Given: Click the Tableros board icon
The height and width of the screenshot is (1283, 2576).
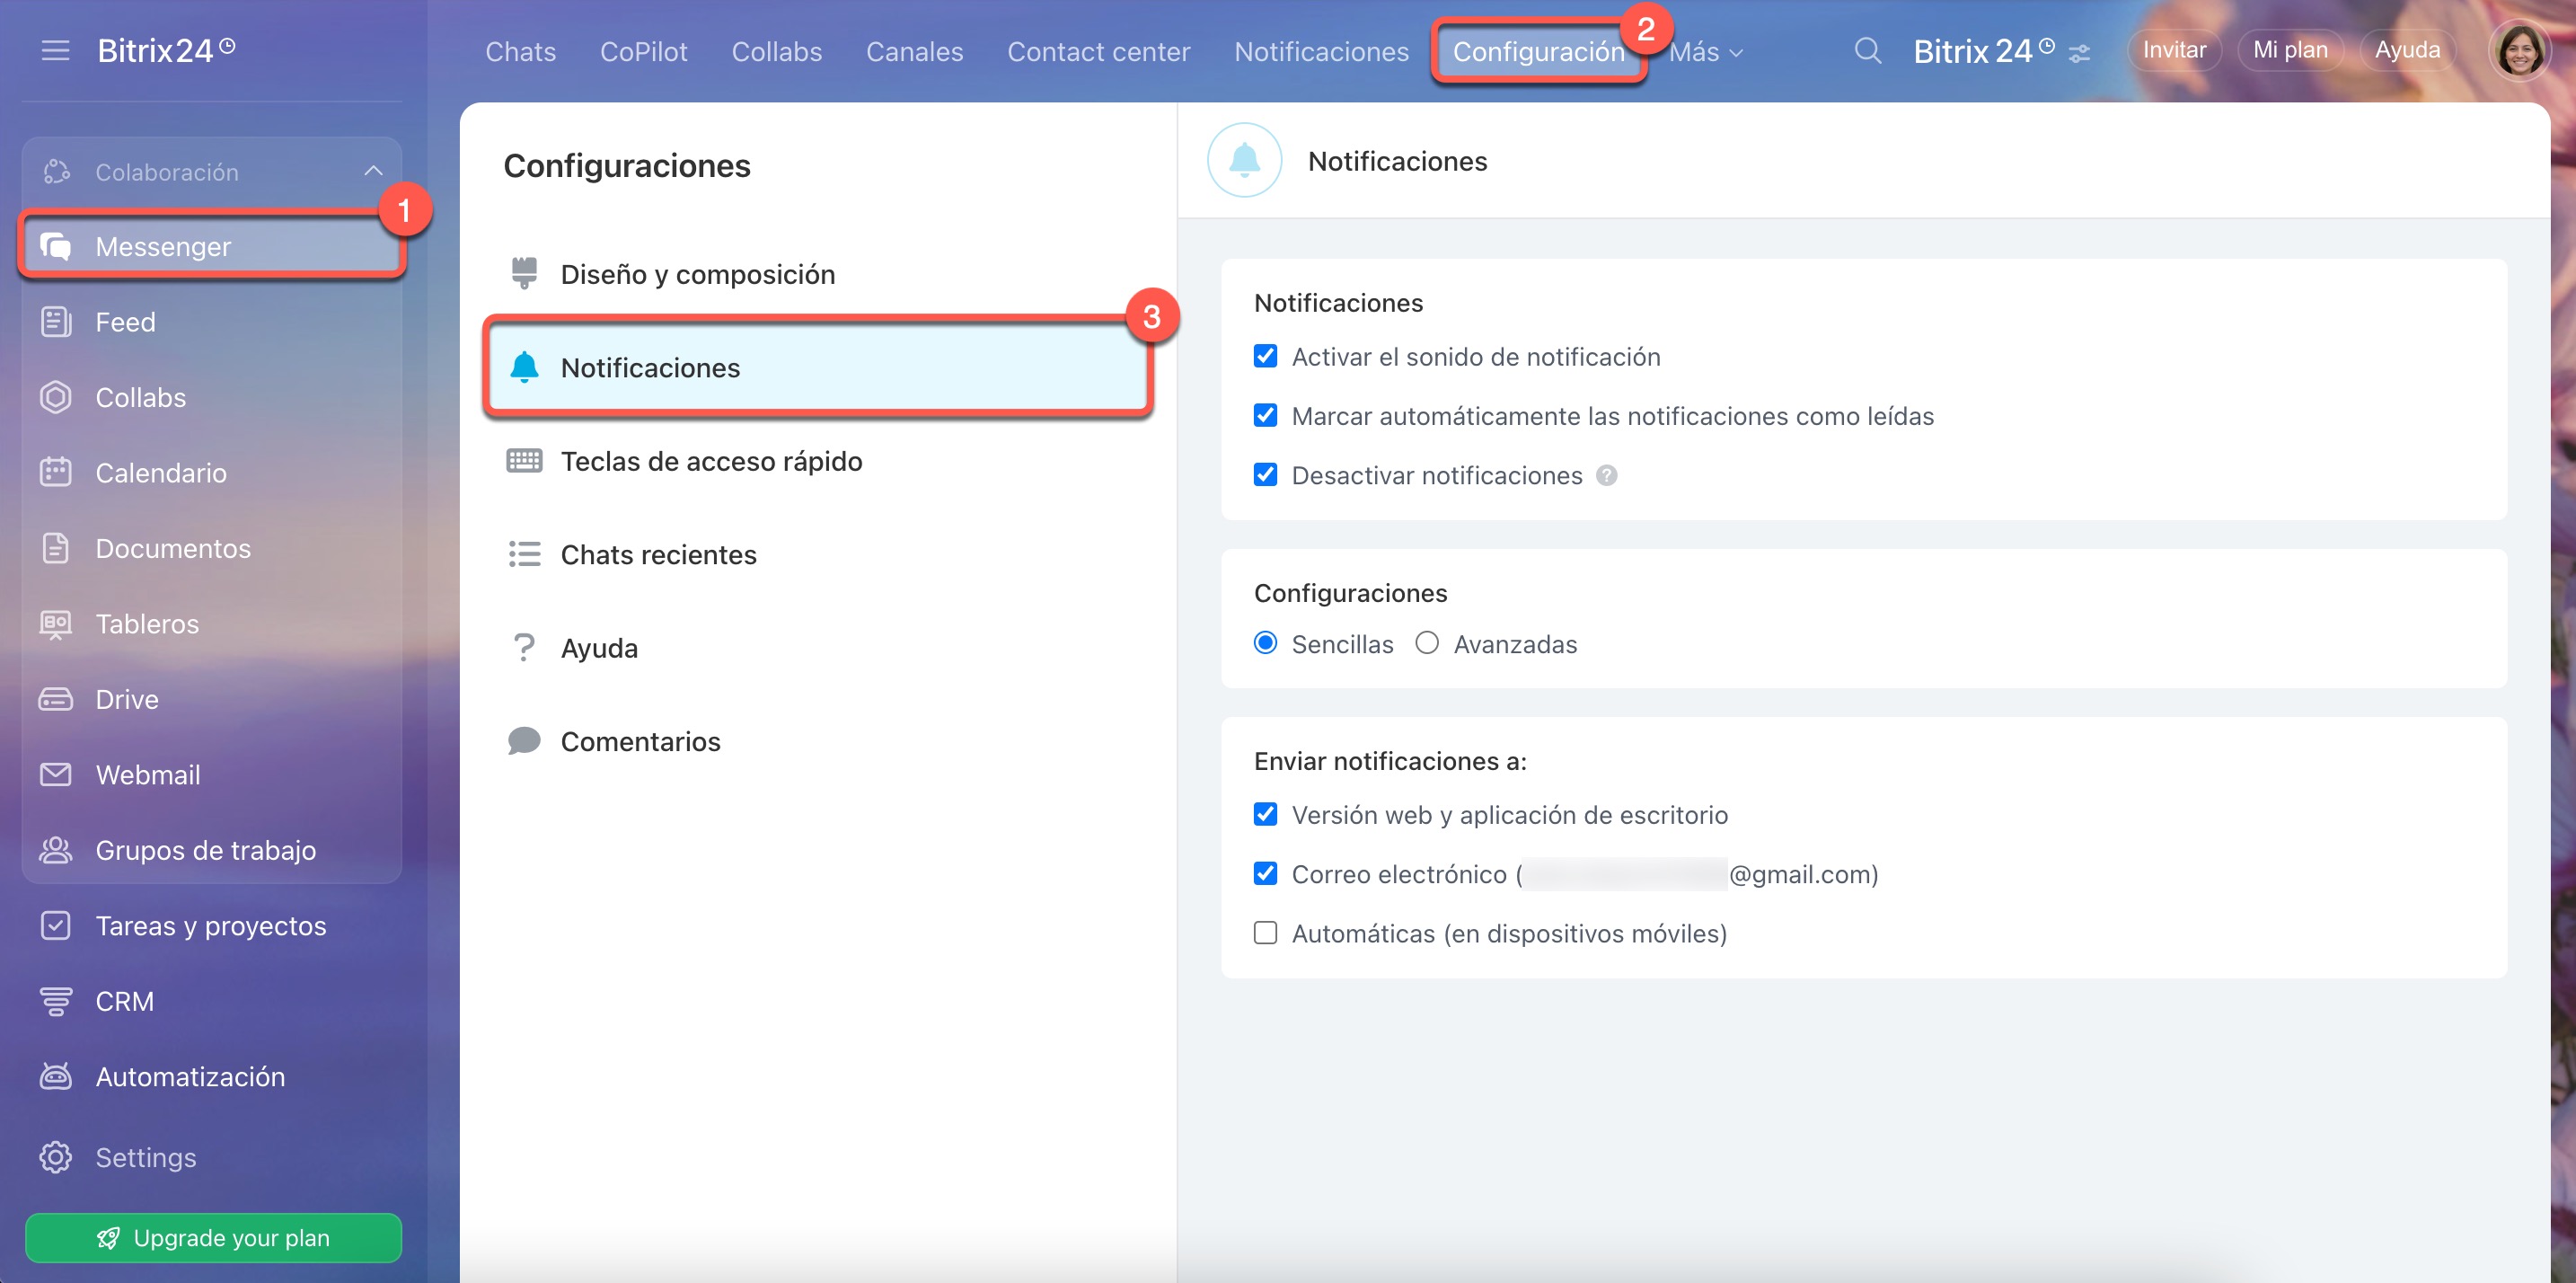Looking at the screenshot, I should [x=56, y=624].
